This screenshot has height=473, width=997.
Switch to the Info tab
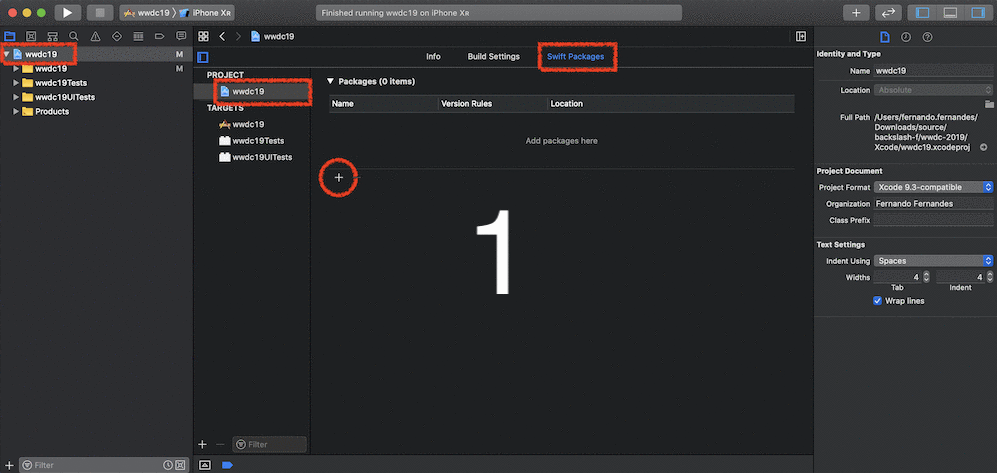(433, 57)
